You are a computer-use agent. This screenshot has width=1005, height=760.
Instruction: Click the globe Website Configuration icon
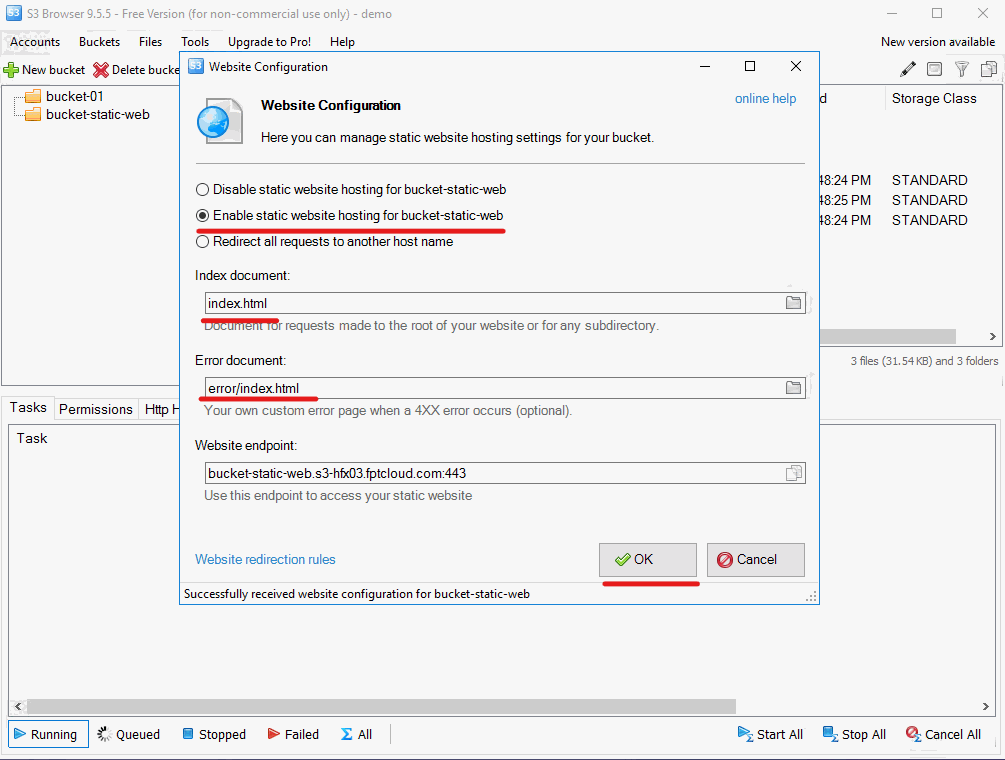click(x=219, y=120)
